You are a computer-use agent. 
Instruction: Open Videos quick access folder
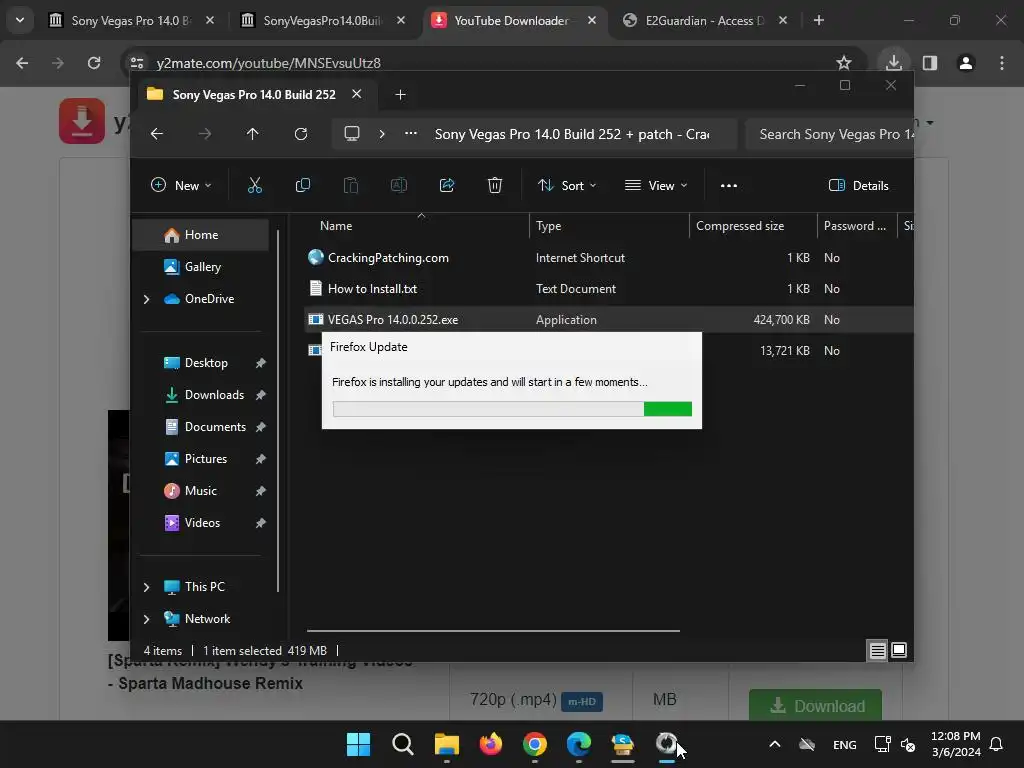(202, 523)
